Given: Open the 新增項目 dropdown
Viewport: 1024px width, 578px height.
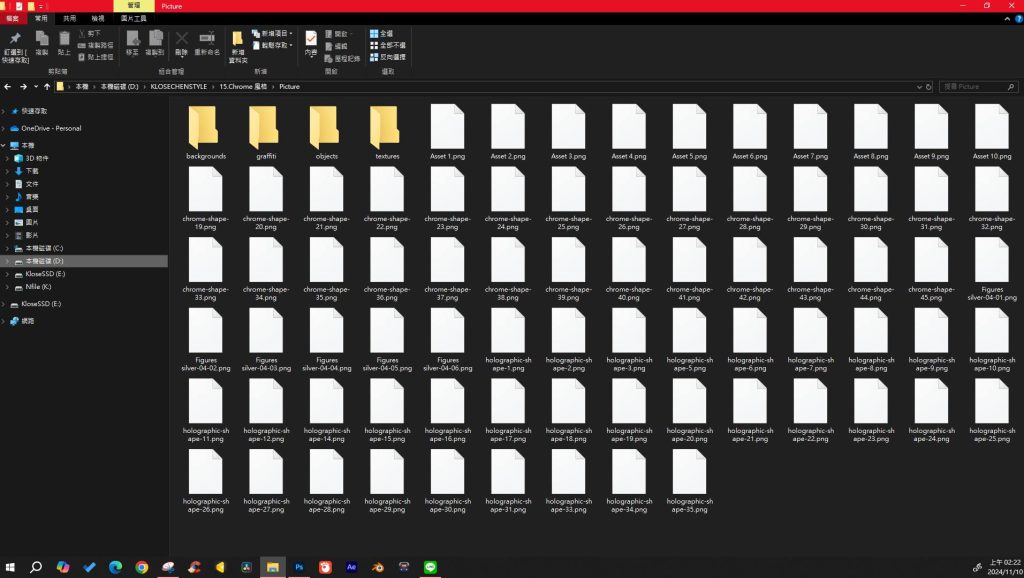Looking at the screenshot, I should (x=274, y=33).
